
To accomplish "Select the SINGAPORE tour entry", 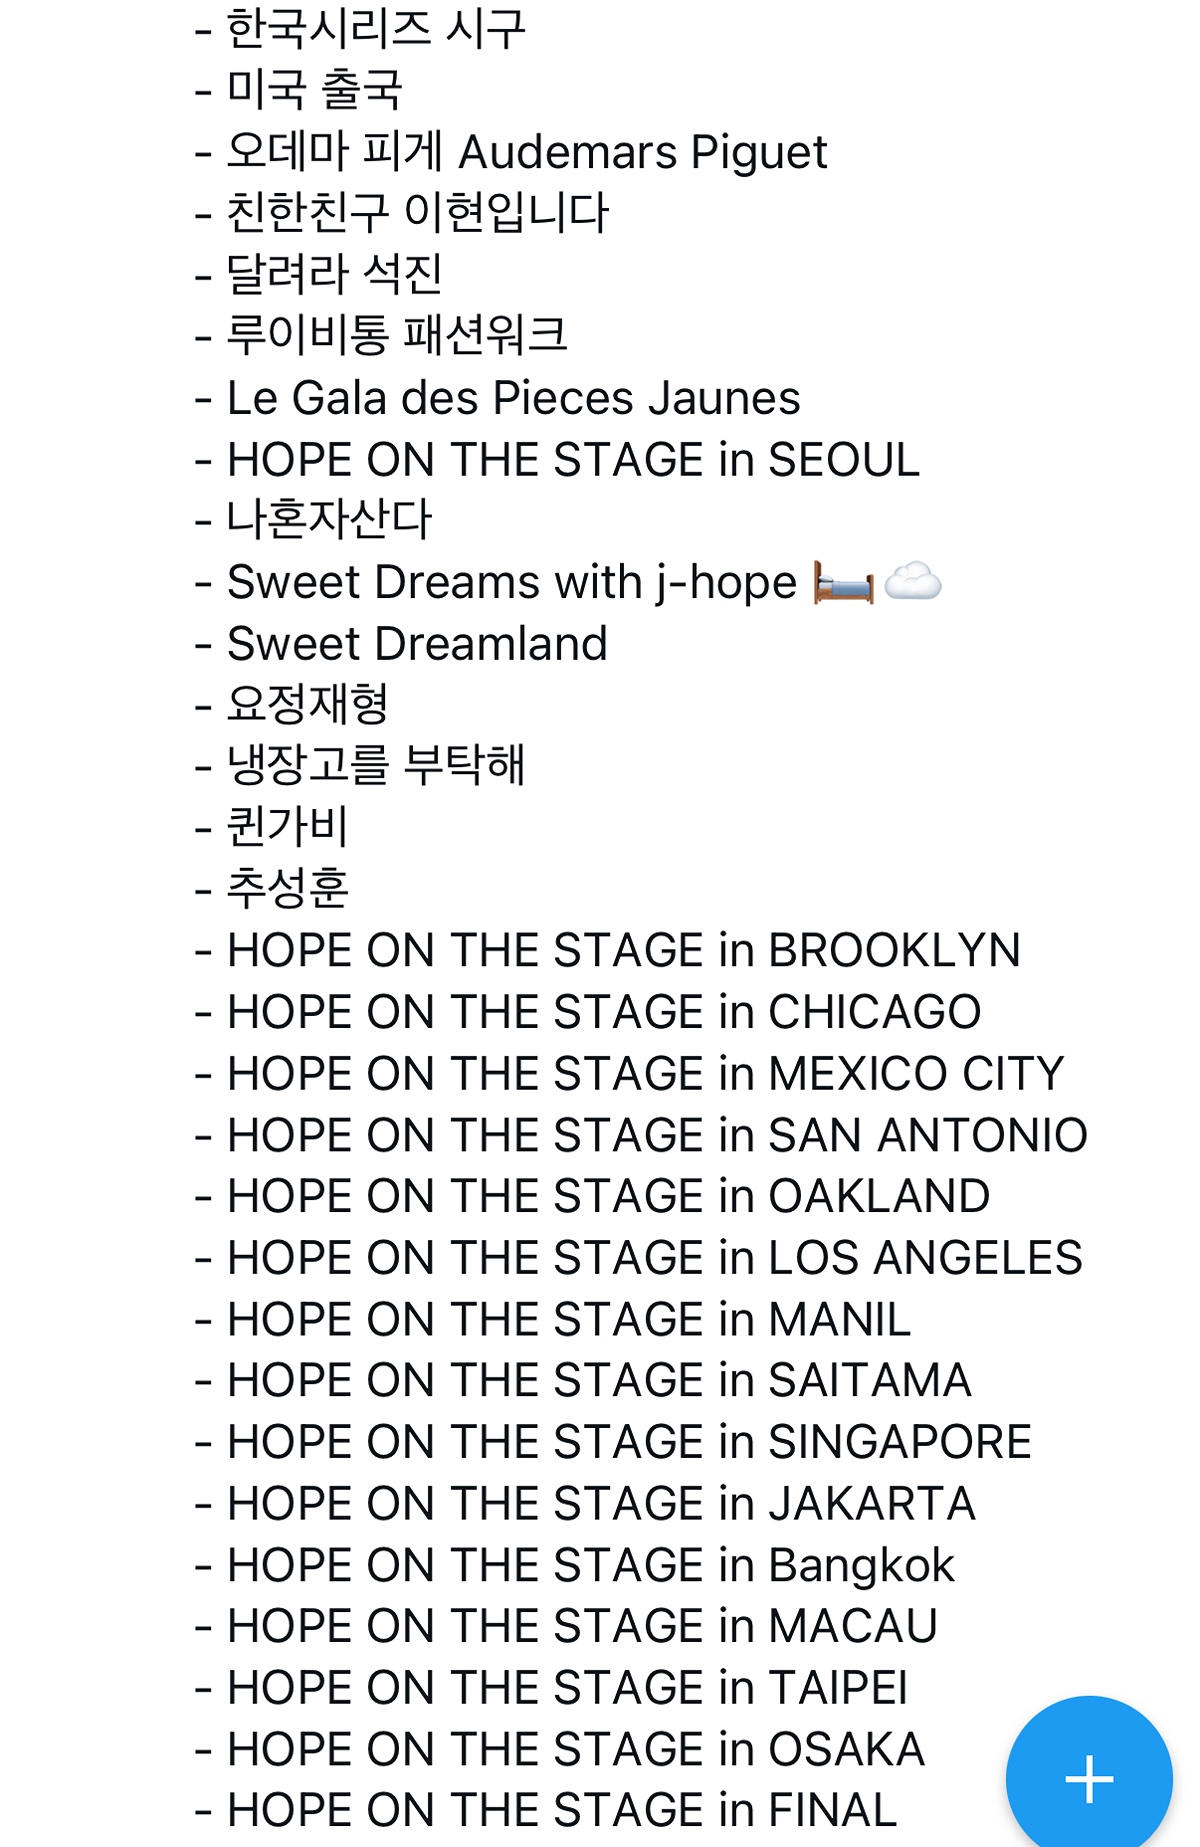I will pos(629,1442).
